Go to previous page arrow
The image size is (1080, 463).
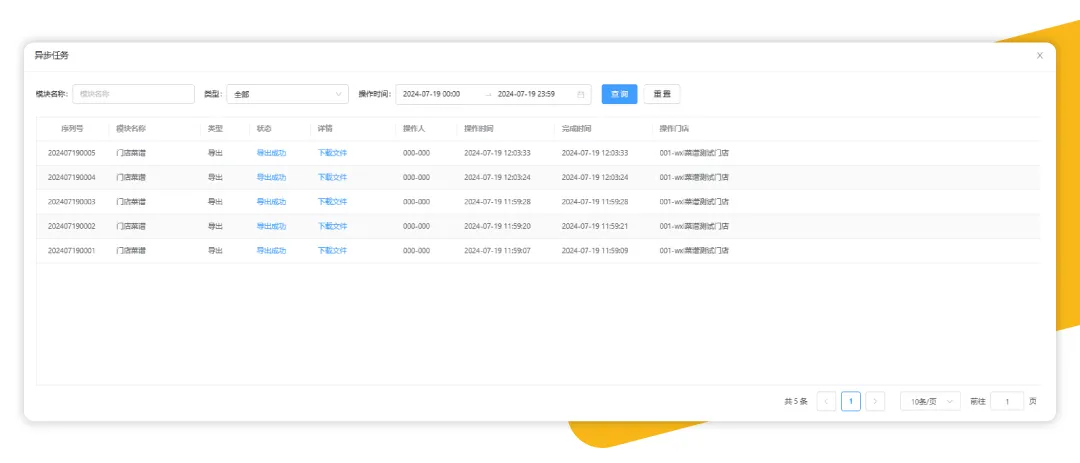point(826,401)
